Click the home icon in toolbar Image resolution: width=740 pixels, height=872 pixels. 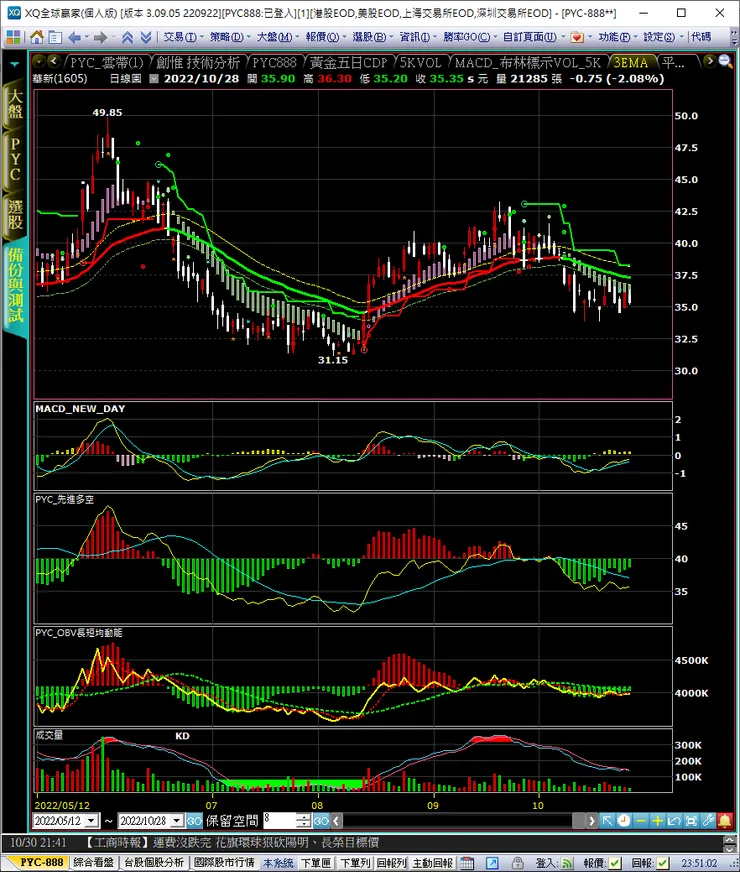pos(37,37)
